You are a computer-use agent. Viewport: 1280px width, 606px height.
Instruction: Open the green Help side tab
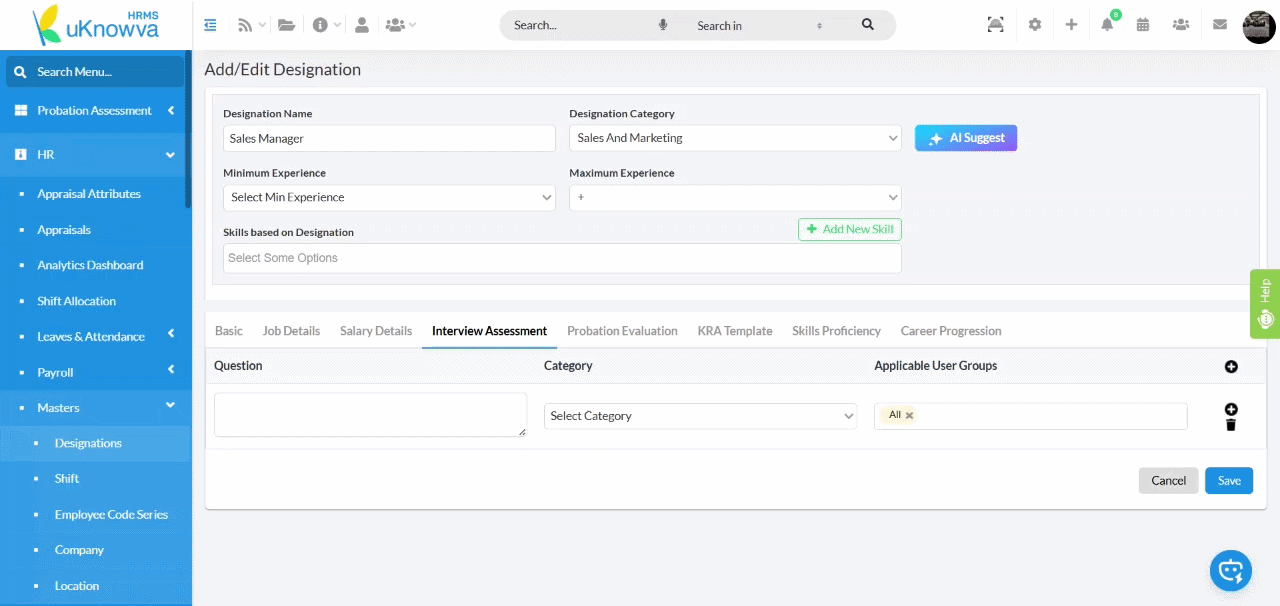[1265, 303]
